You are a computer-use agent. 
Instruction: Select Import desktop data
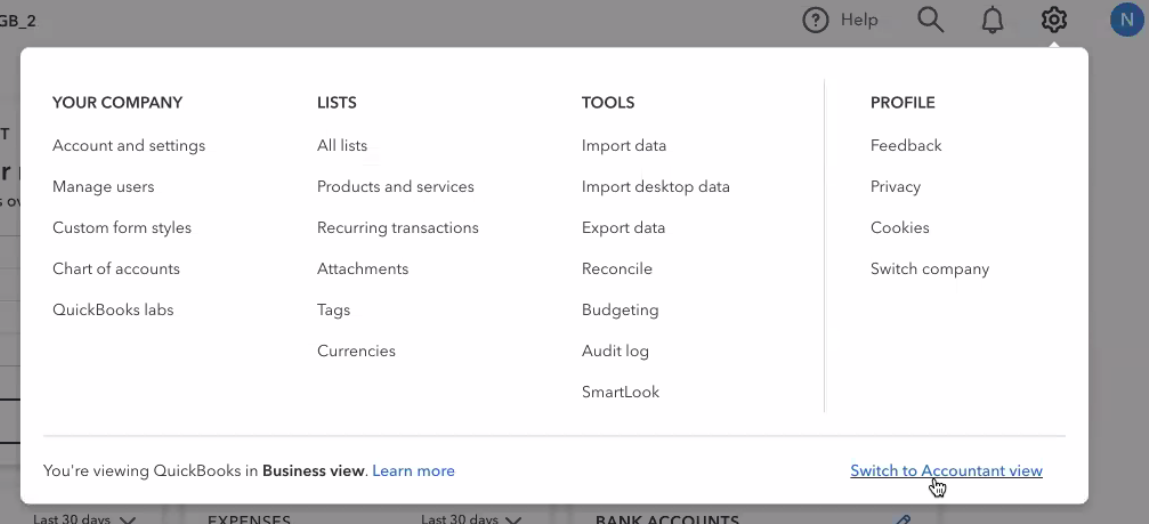(x=655, y=186)
